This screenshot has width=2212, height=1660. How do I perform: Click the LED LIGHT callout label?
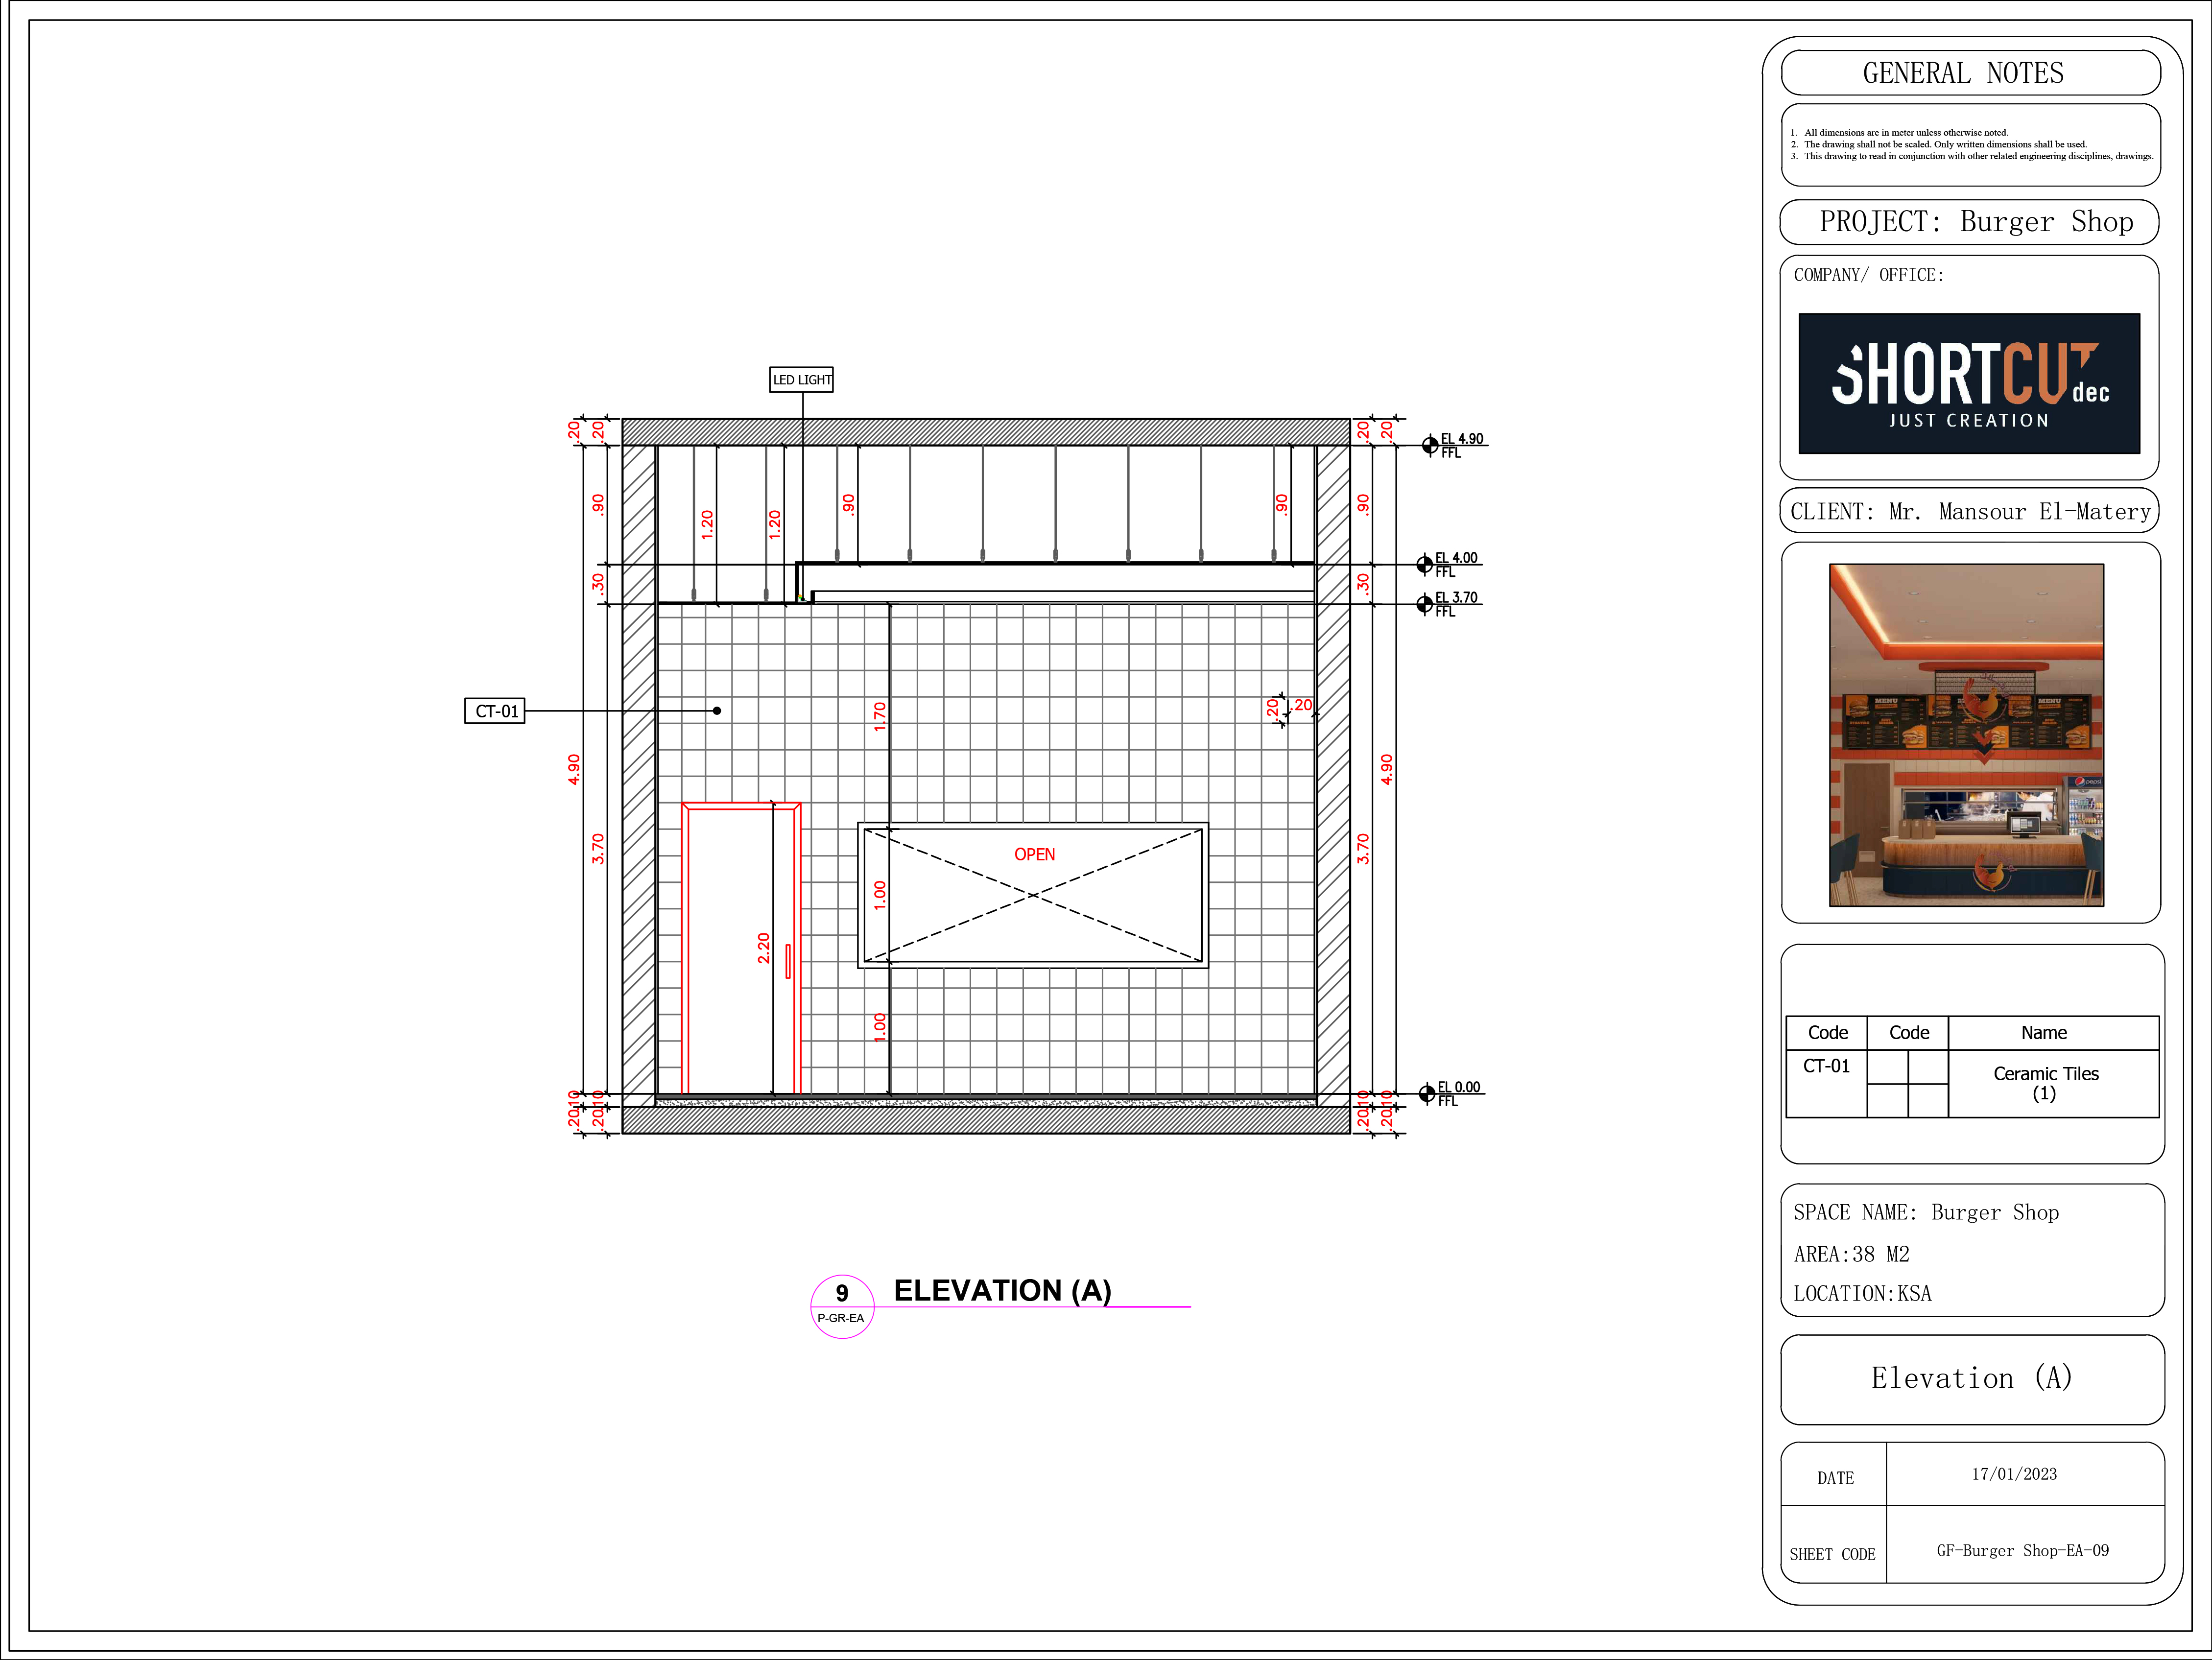[801, 380]
